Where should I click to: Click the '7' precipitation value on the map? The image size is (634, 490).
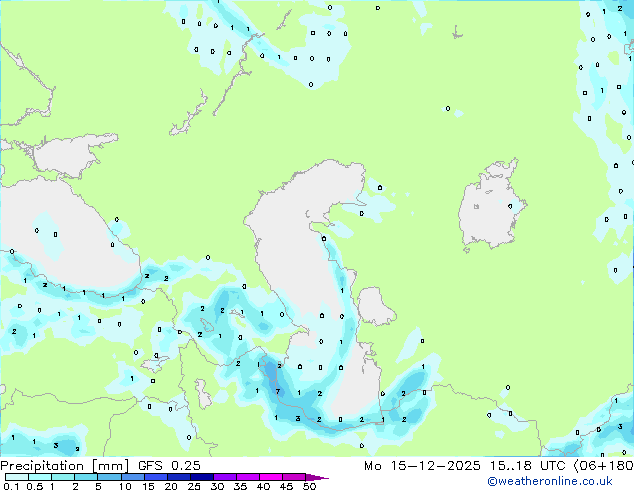point(278,391)
